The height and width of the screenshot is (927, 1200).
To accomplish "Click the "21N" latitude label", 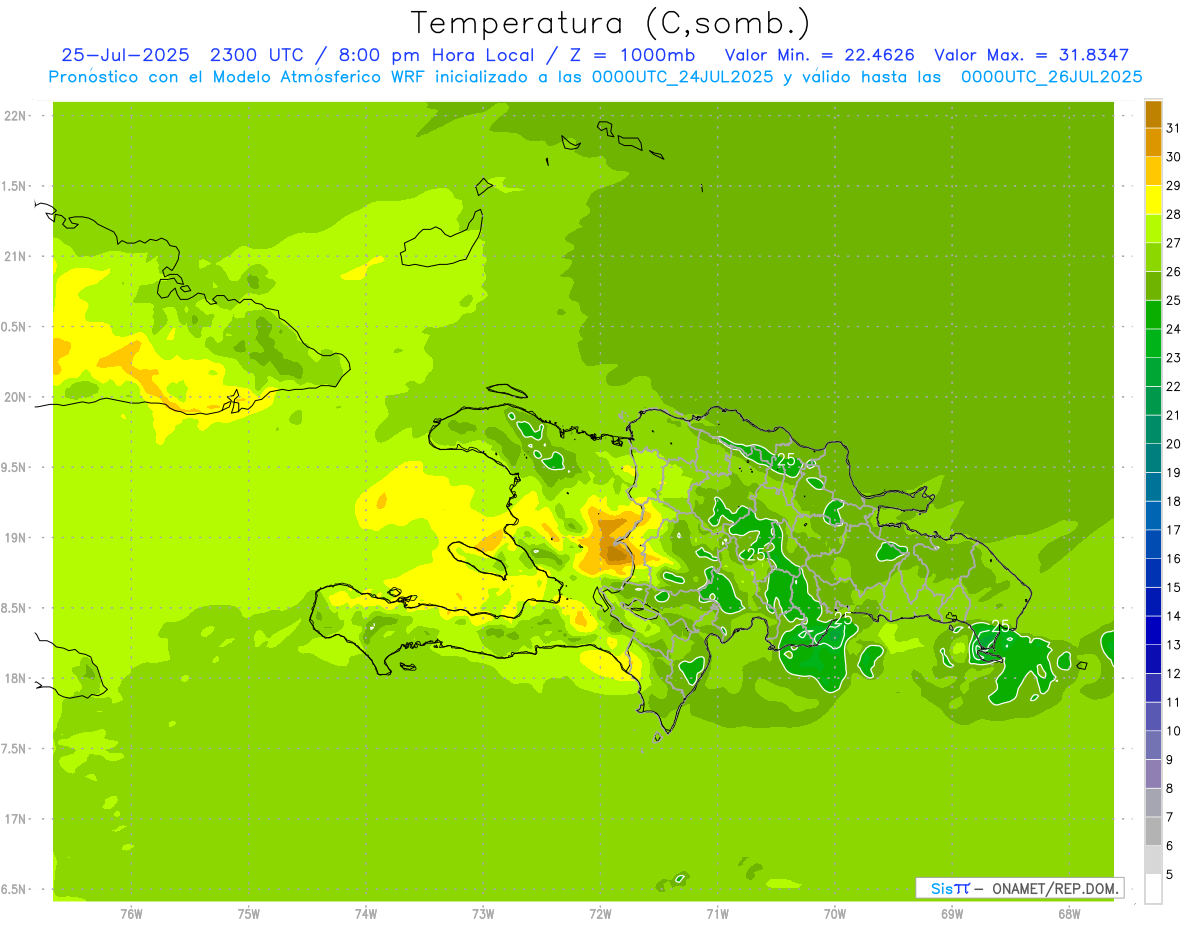I will 14,257.
